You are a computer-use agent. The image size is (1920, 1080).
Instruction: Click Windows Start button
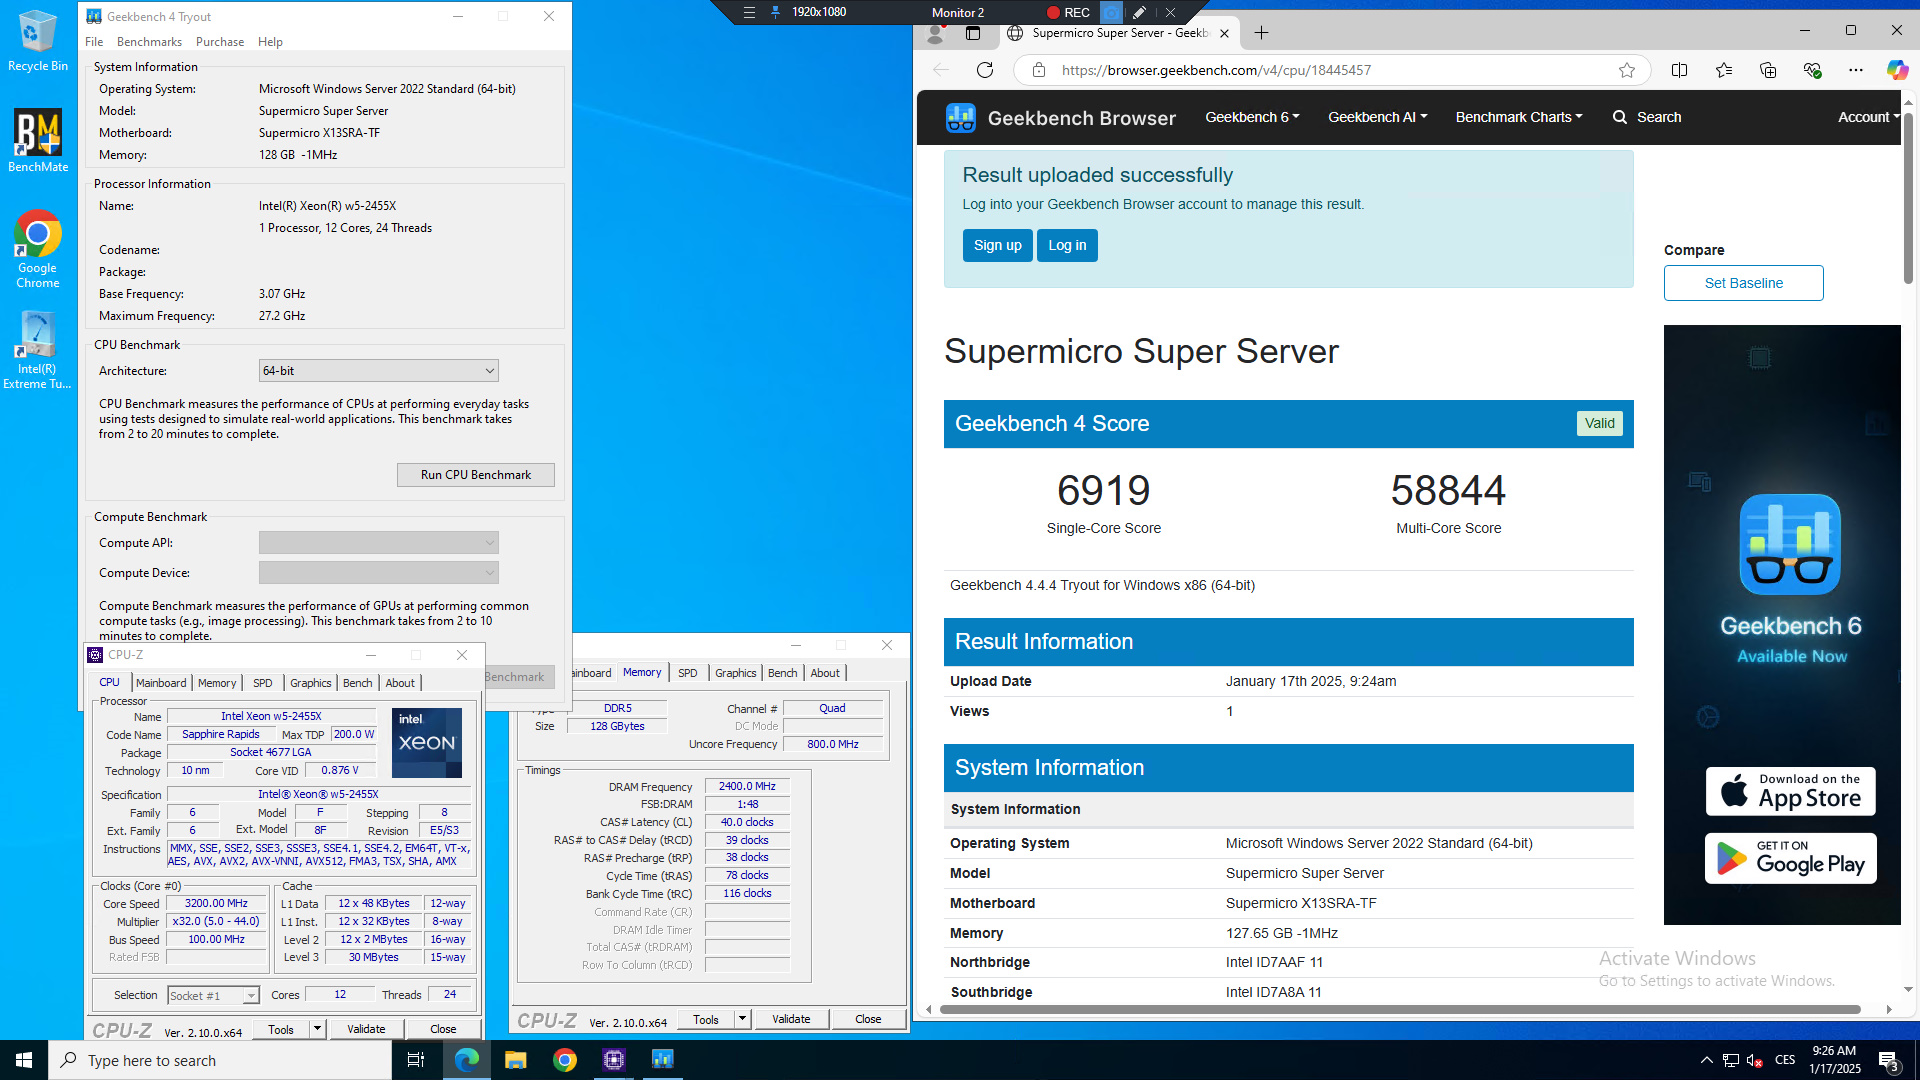[24, 1060]
